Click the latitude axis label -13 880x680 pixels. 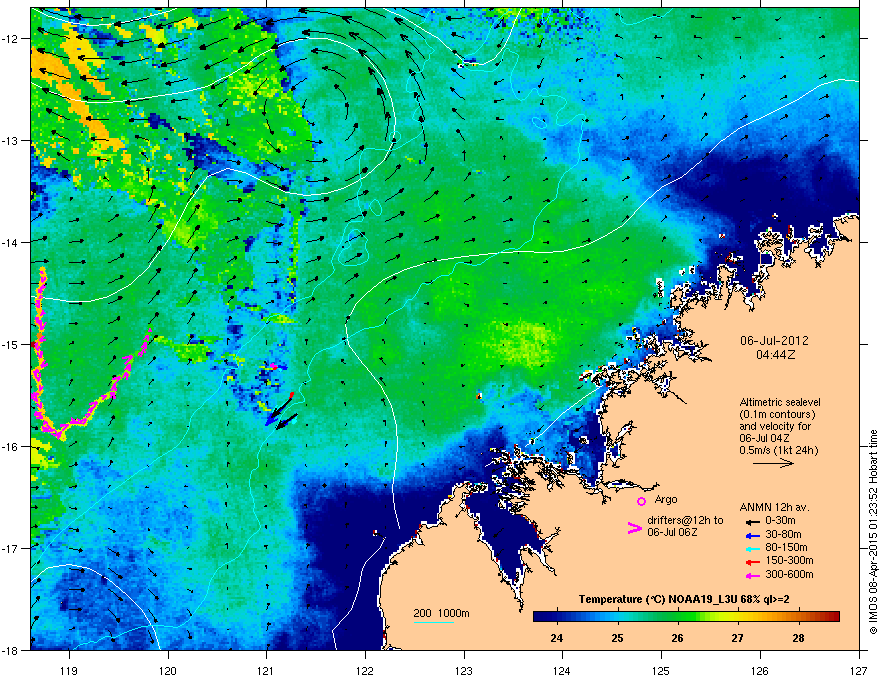(10, 141)
